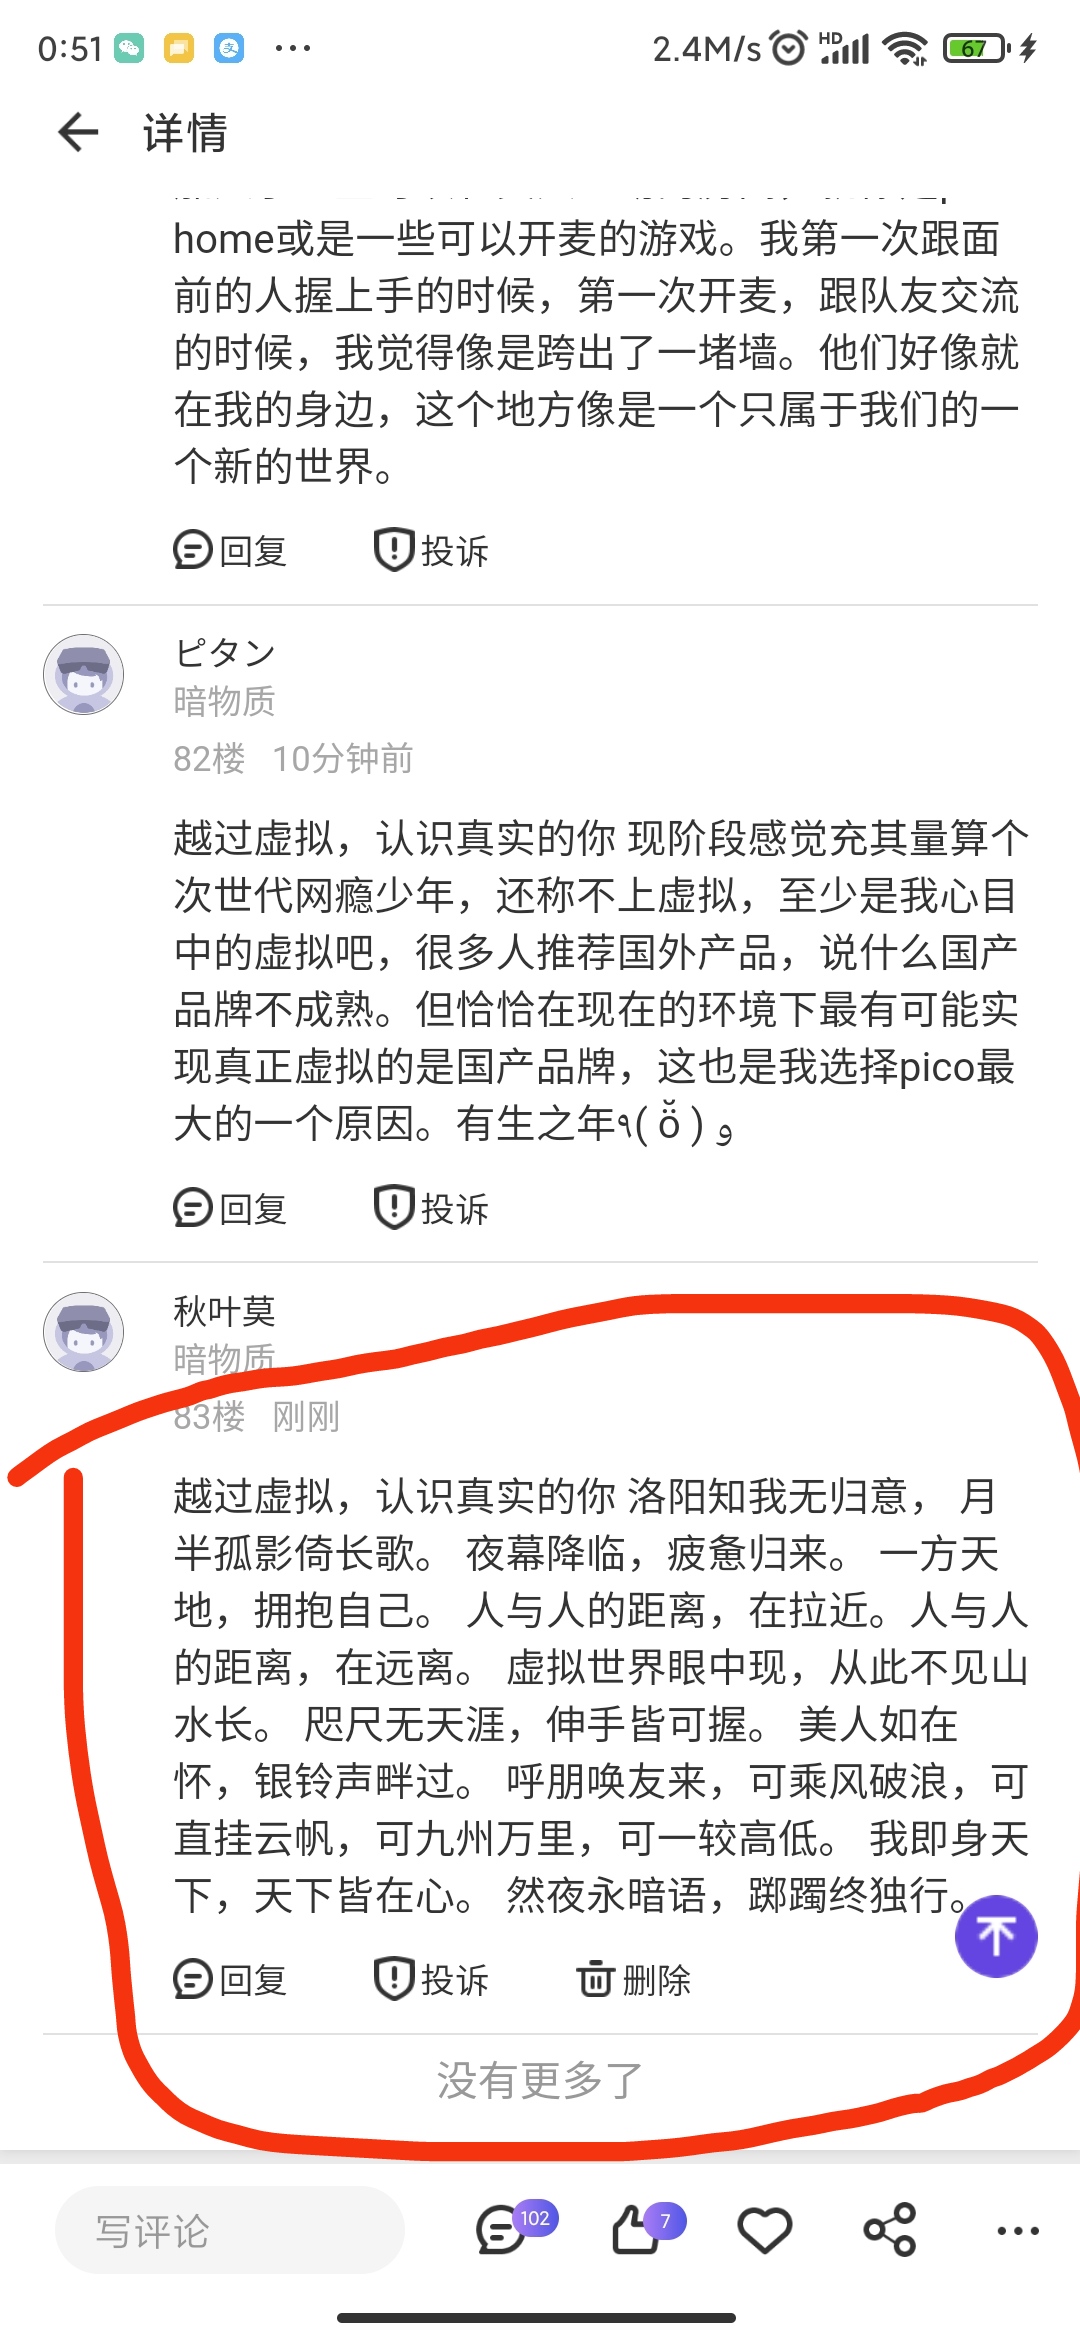Screen dimensions: 1080x2340
Task: Favorite the post with the heart icon
Action: (x=765, y=2230)
